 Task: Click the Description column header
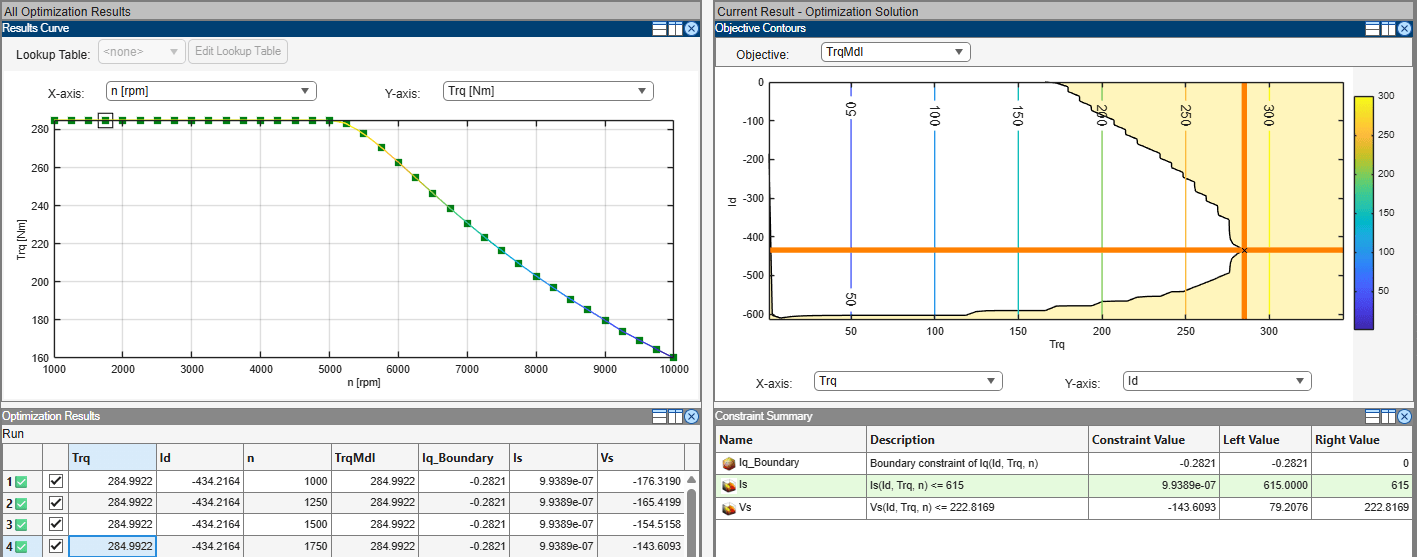[977, 440]
